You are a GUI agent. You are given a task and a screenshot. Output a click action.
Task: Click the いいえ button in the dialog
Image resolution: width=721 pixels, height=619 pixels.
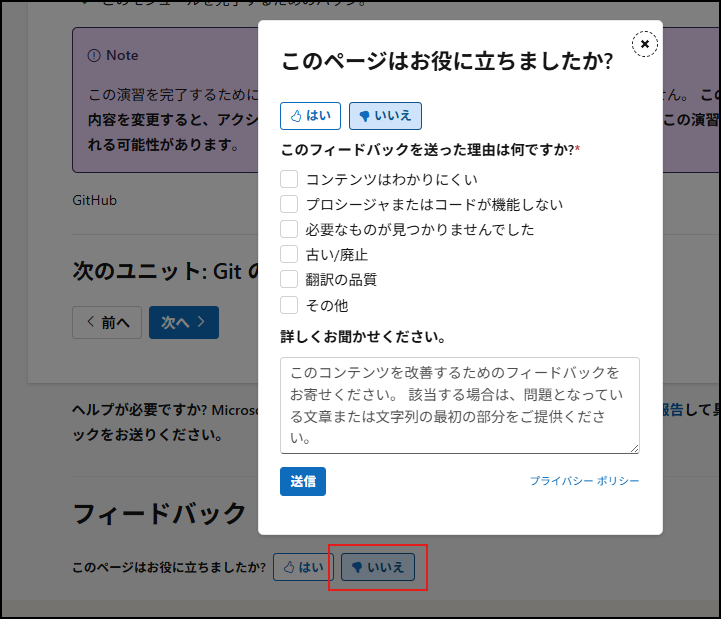385,116
